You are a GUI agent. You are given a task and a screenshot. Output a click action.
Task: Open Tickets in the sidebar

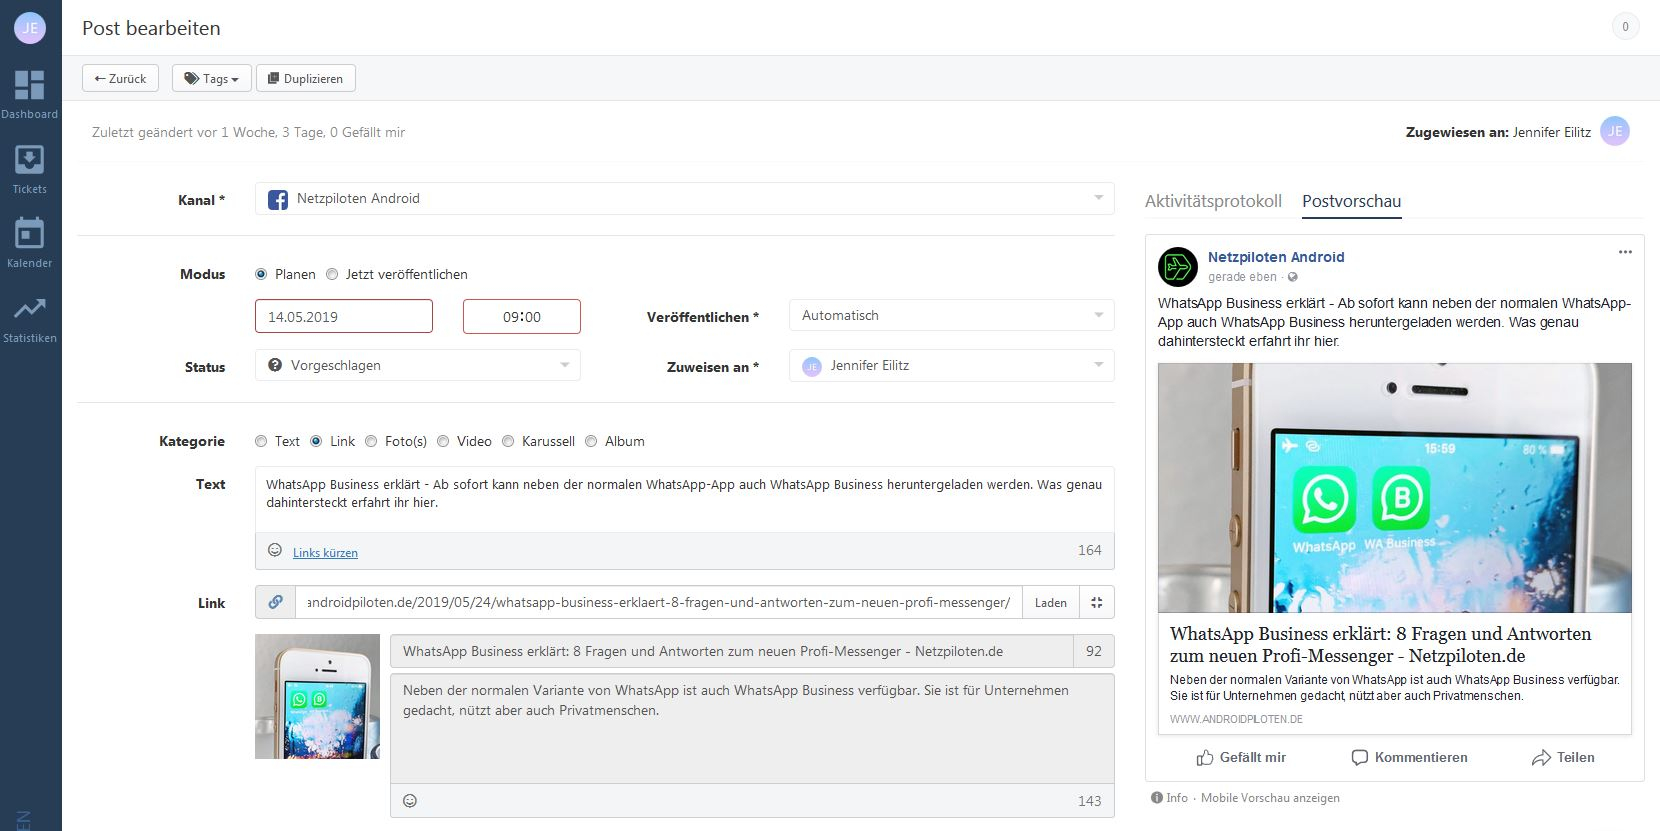pyautogui.click(x=29, y=161)
